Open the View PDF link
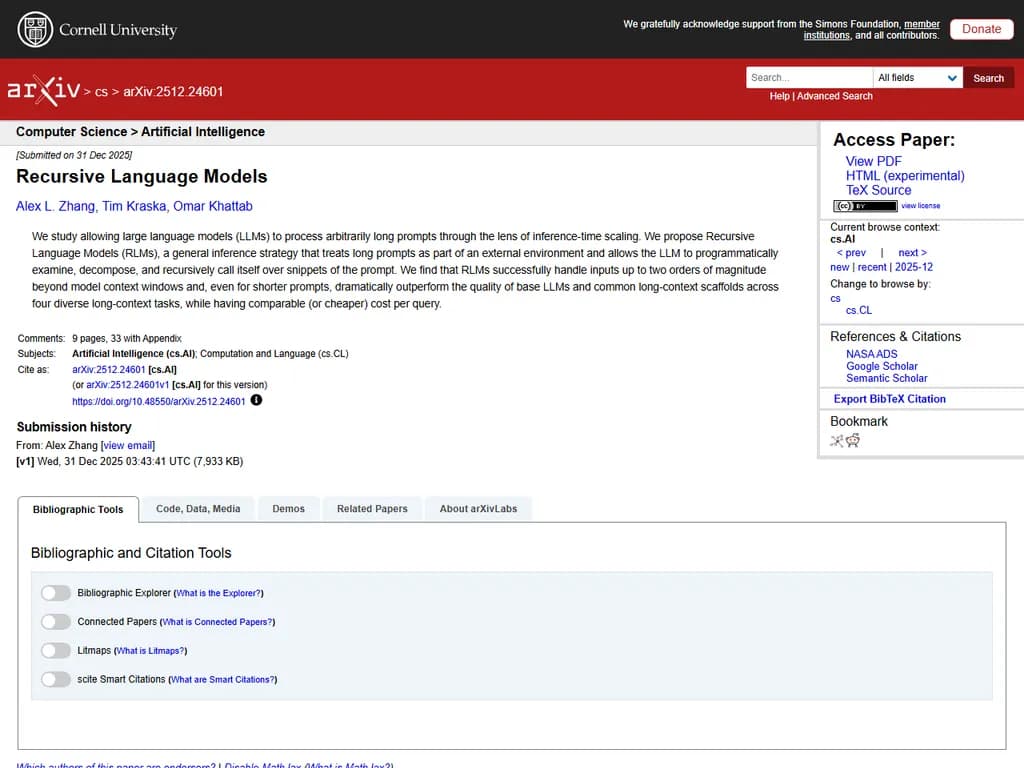Image resolution: width=1024 pixels, height=768 pixels. point(873,161)
